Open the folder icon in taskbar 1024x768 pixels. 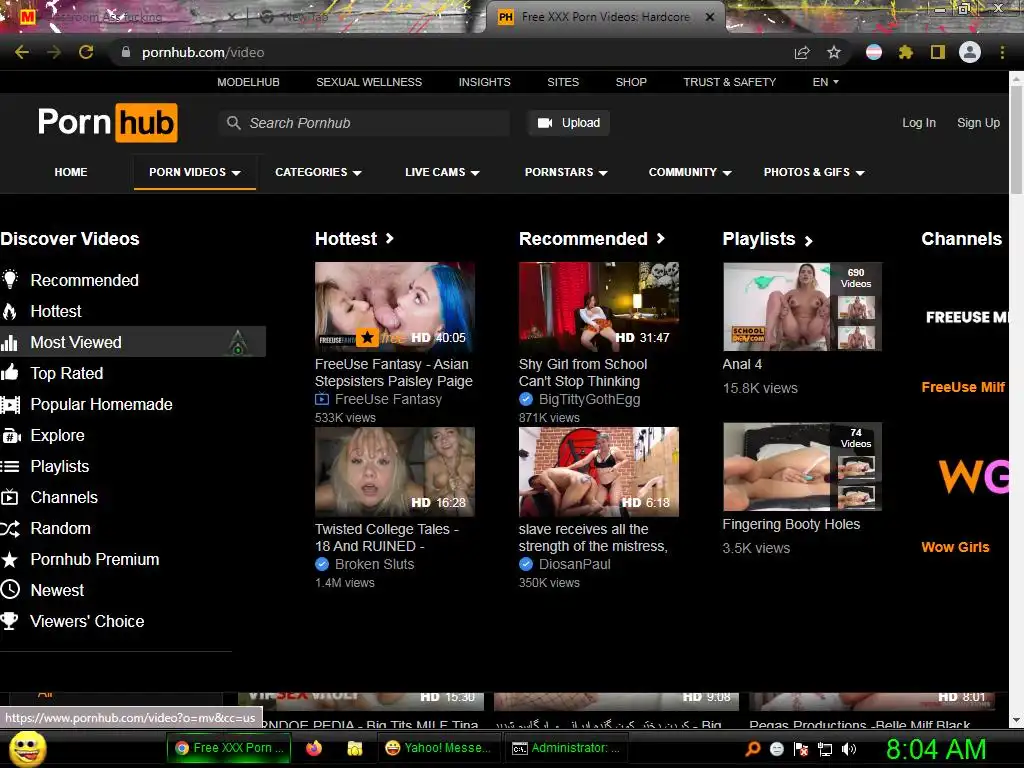tap(354, 748)
